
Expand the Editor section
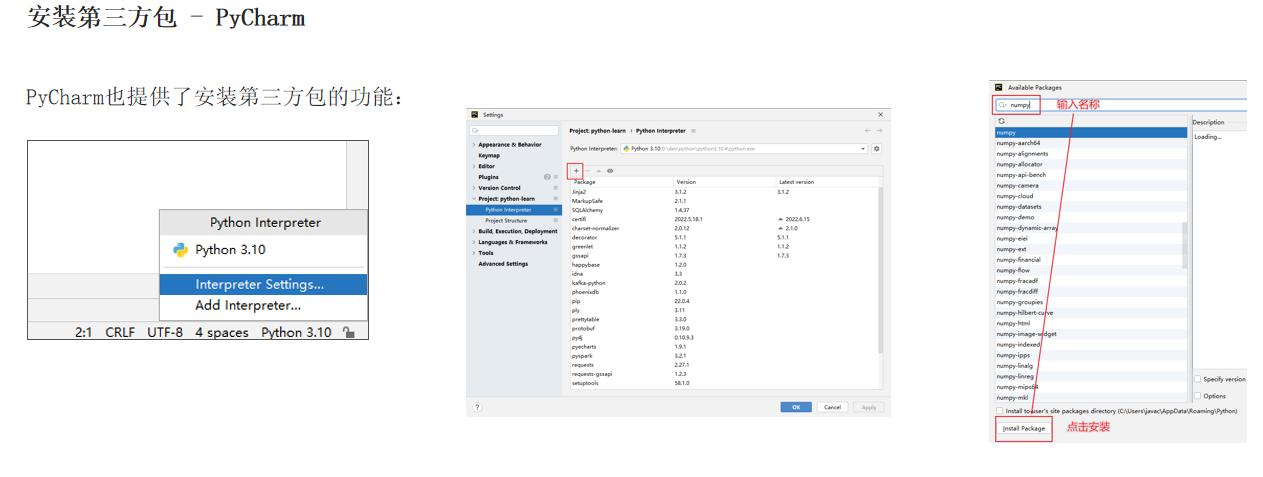pos(473,166)
